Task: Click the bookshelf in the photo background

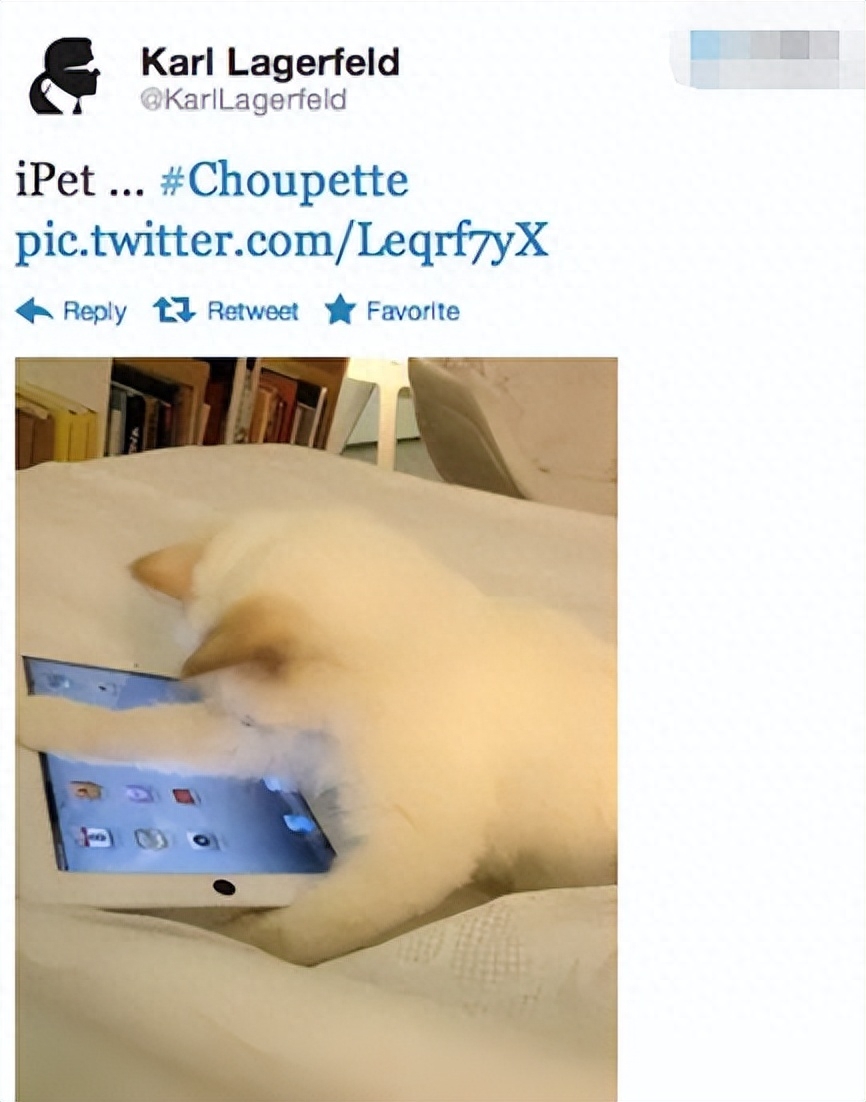Action: pyautogui.click(x=181, y=406)
